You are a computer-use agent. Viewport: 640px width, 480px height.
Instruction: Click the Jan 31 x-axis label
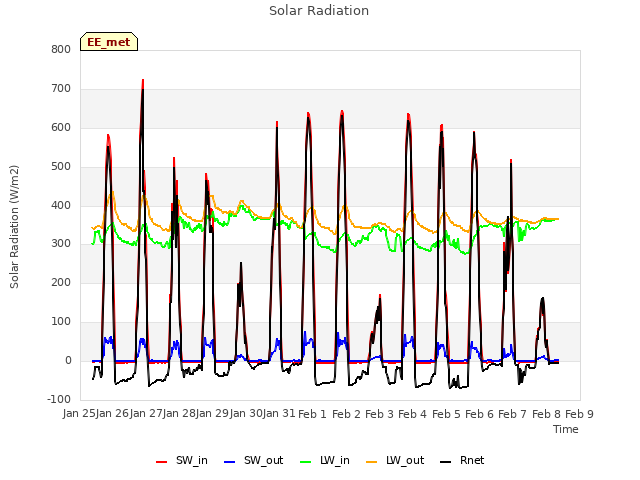(279, 414)
